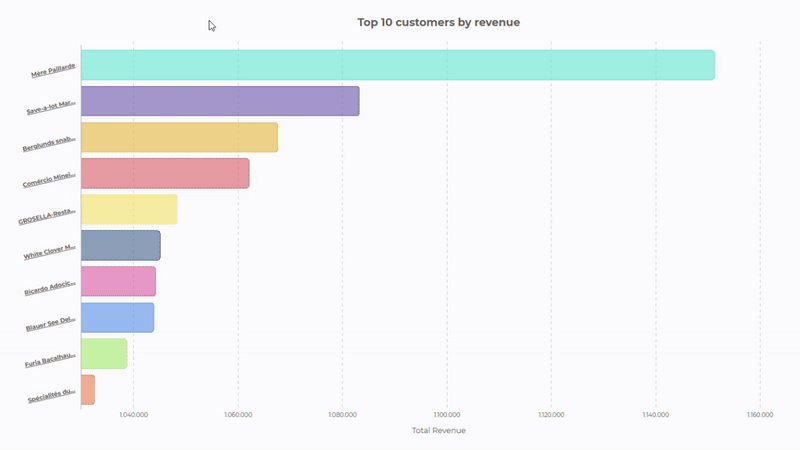Click the green Furia Bacalhau bar
This screenshot has height=450, width=800.
[104, 353]
